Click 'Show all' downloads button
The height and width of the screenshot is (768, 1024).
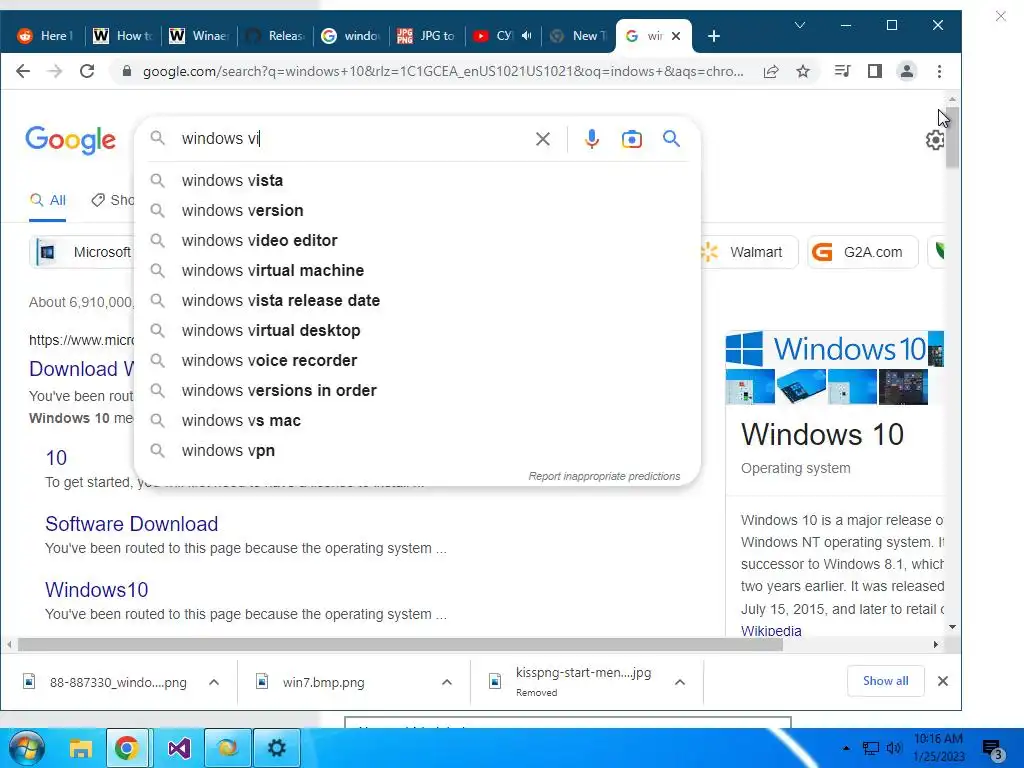[886, 681]
